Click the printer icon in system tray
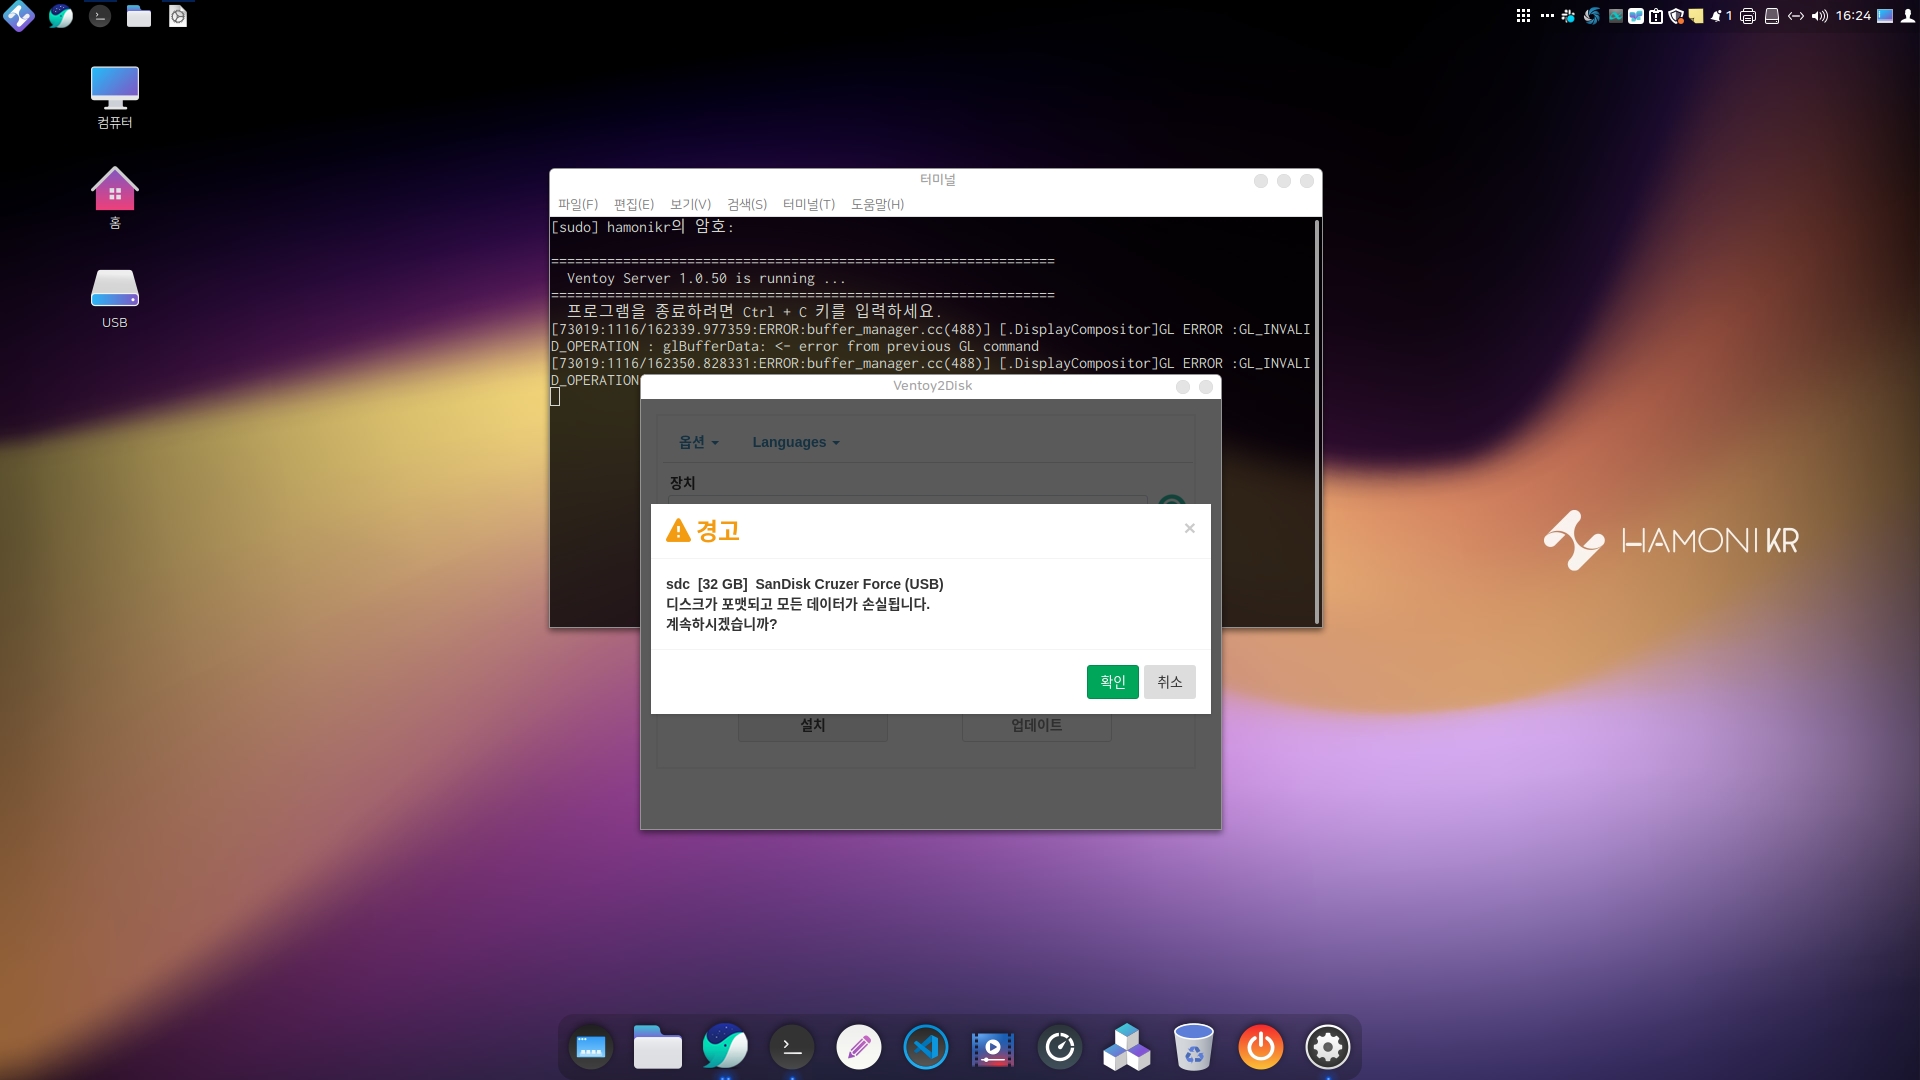 point(1747,16)
